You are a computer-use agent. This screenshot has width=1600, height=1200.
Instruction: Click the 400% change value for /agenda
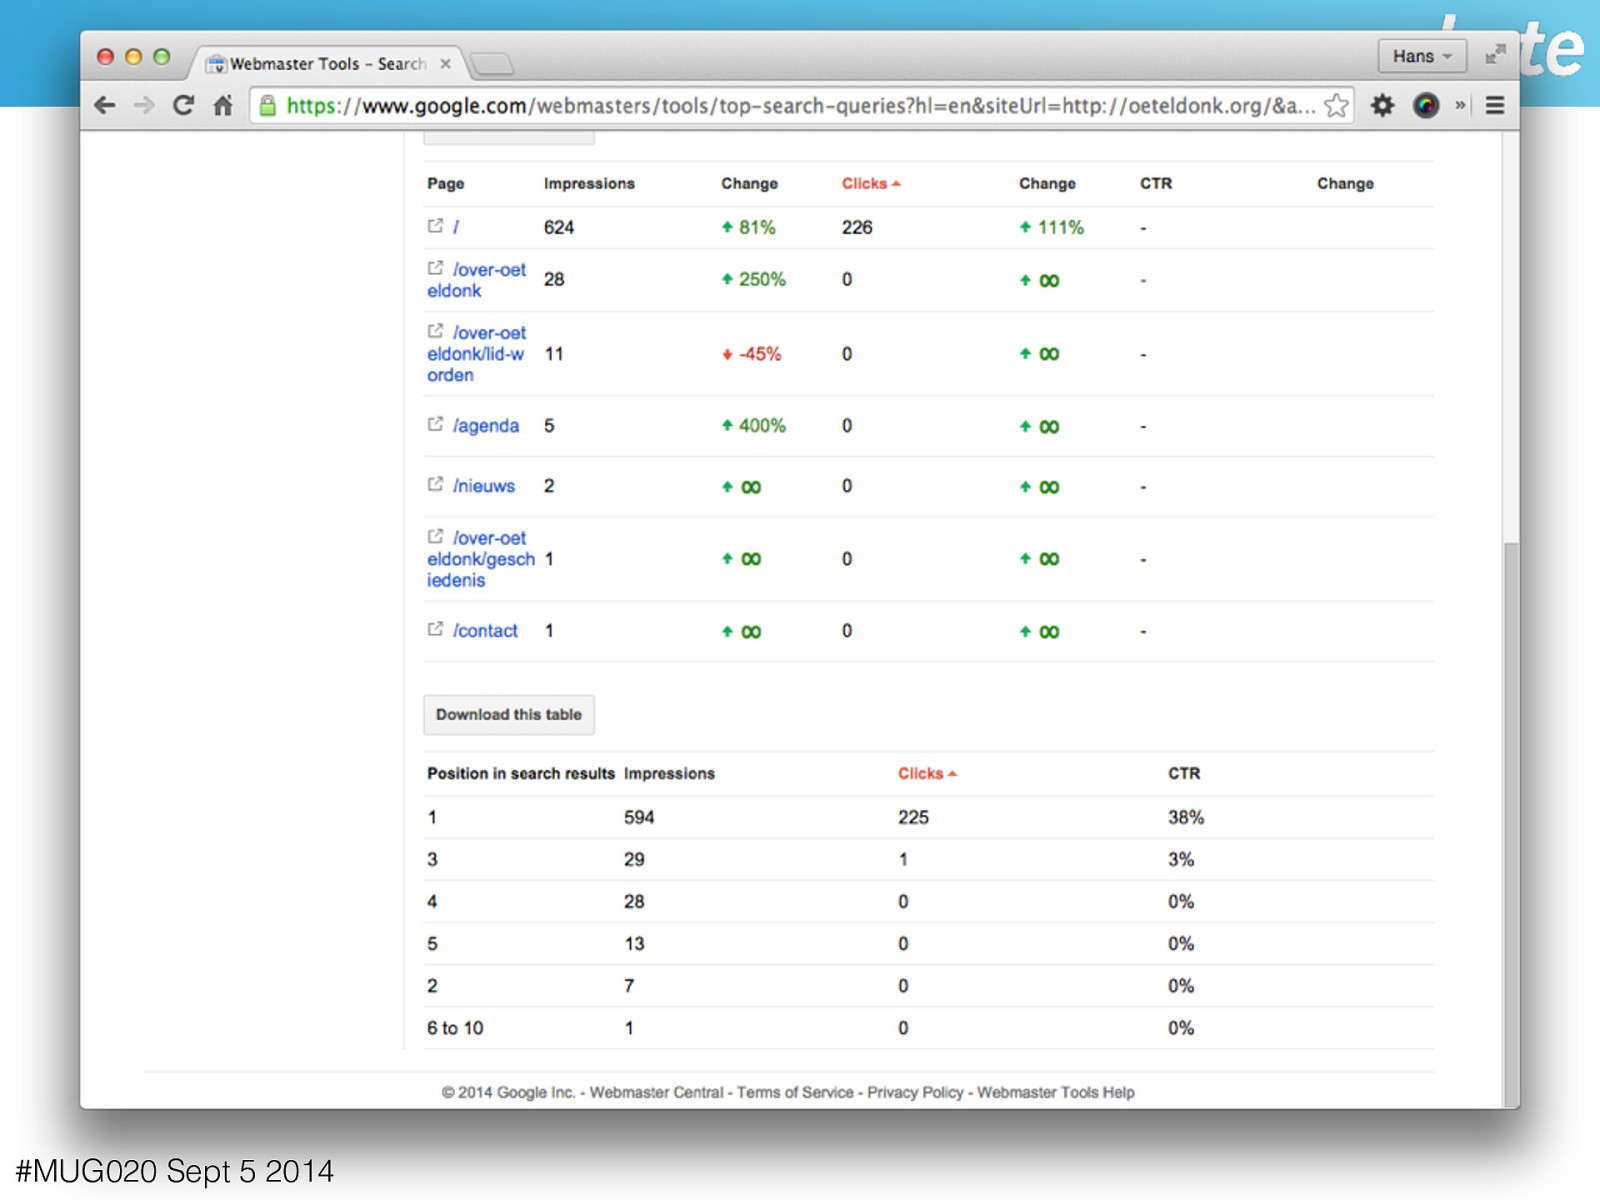[762, 426]
